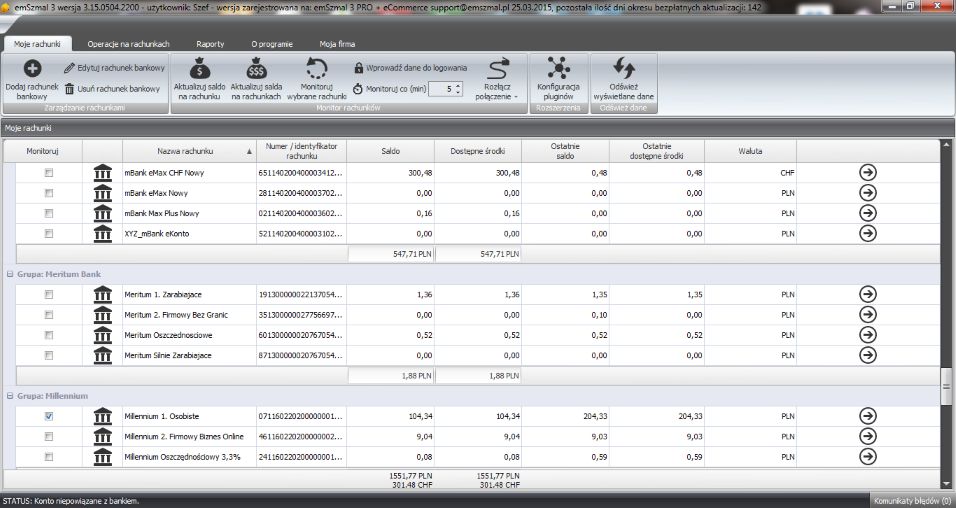Uncheck Monitoruj for Millennium 1. Osobiste
This screenshot has height=508, width=956.
49,416
